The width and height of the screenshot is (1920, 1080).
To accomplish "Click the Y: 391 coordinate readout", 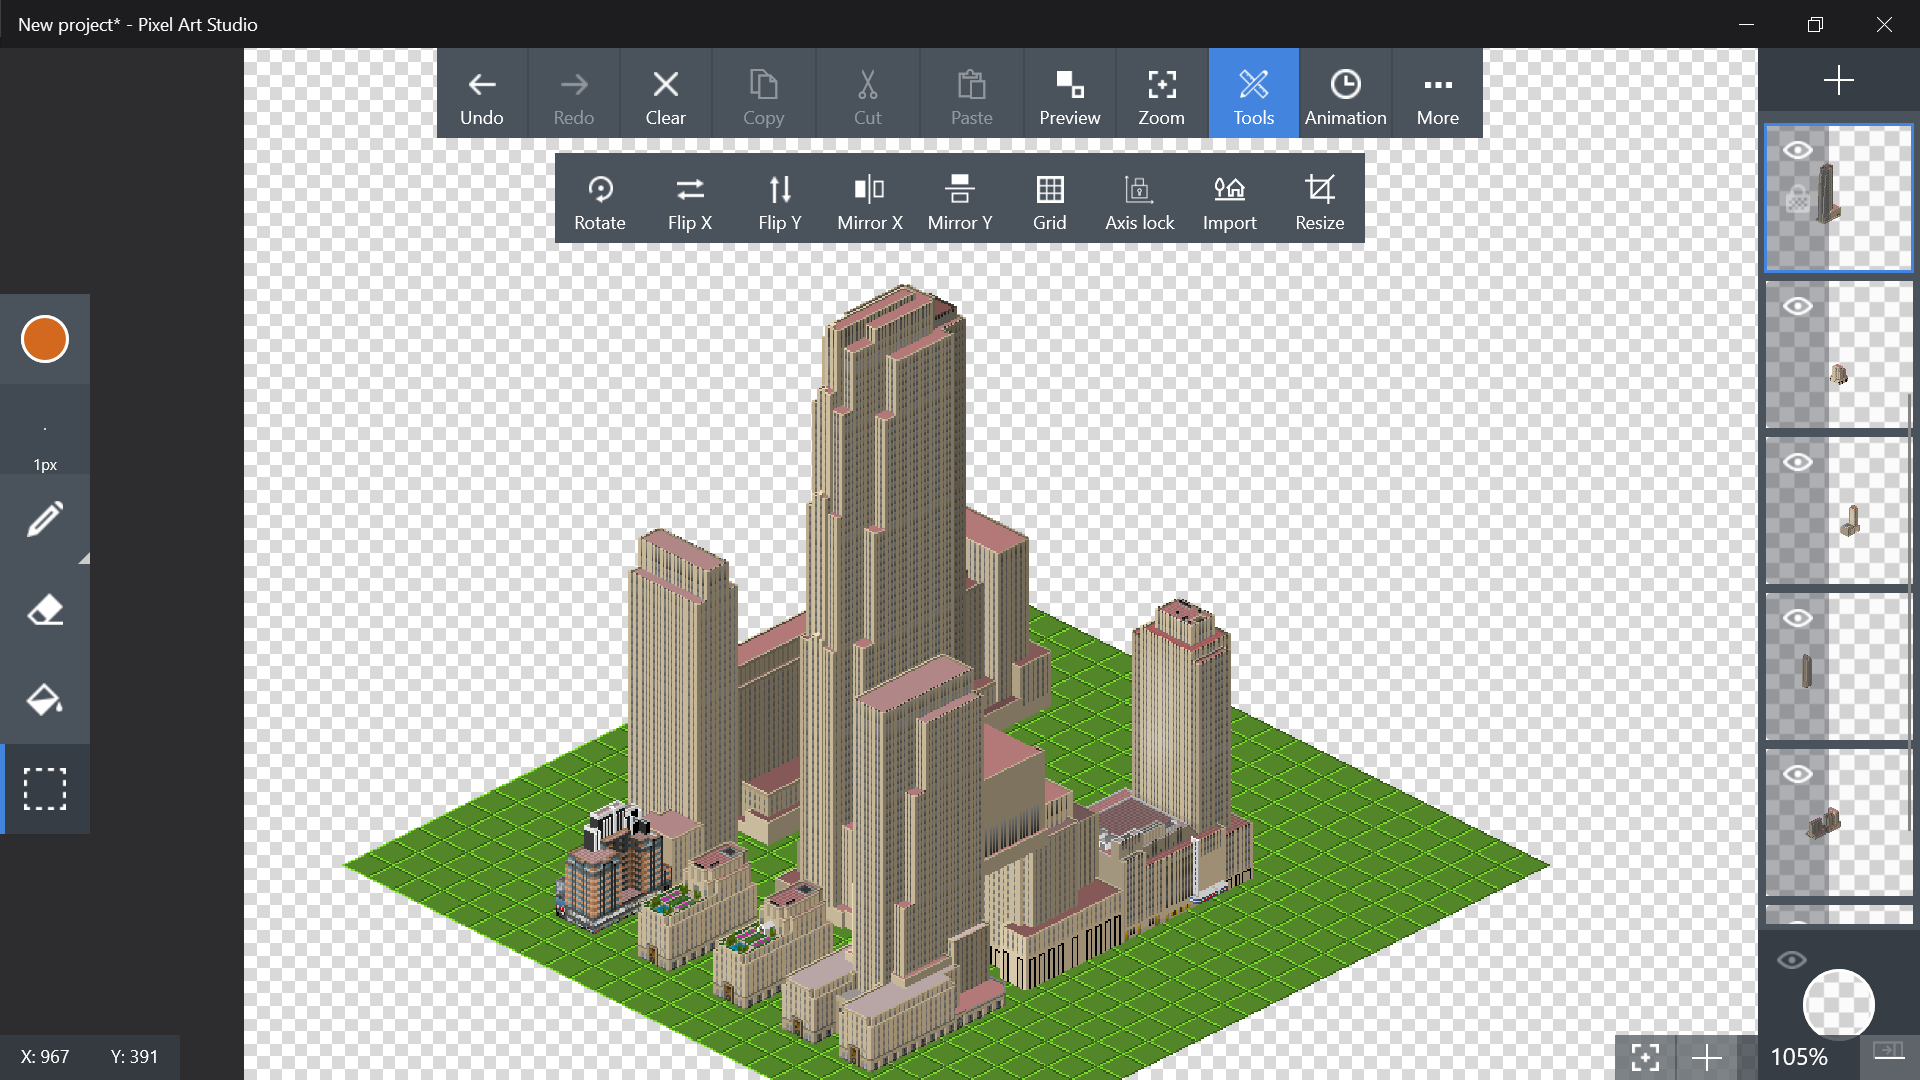I will click(x=134, y=1057).
